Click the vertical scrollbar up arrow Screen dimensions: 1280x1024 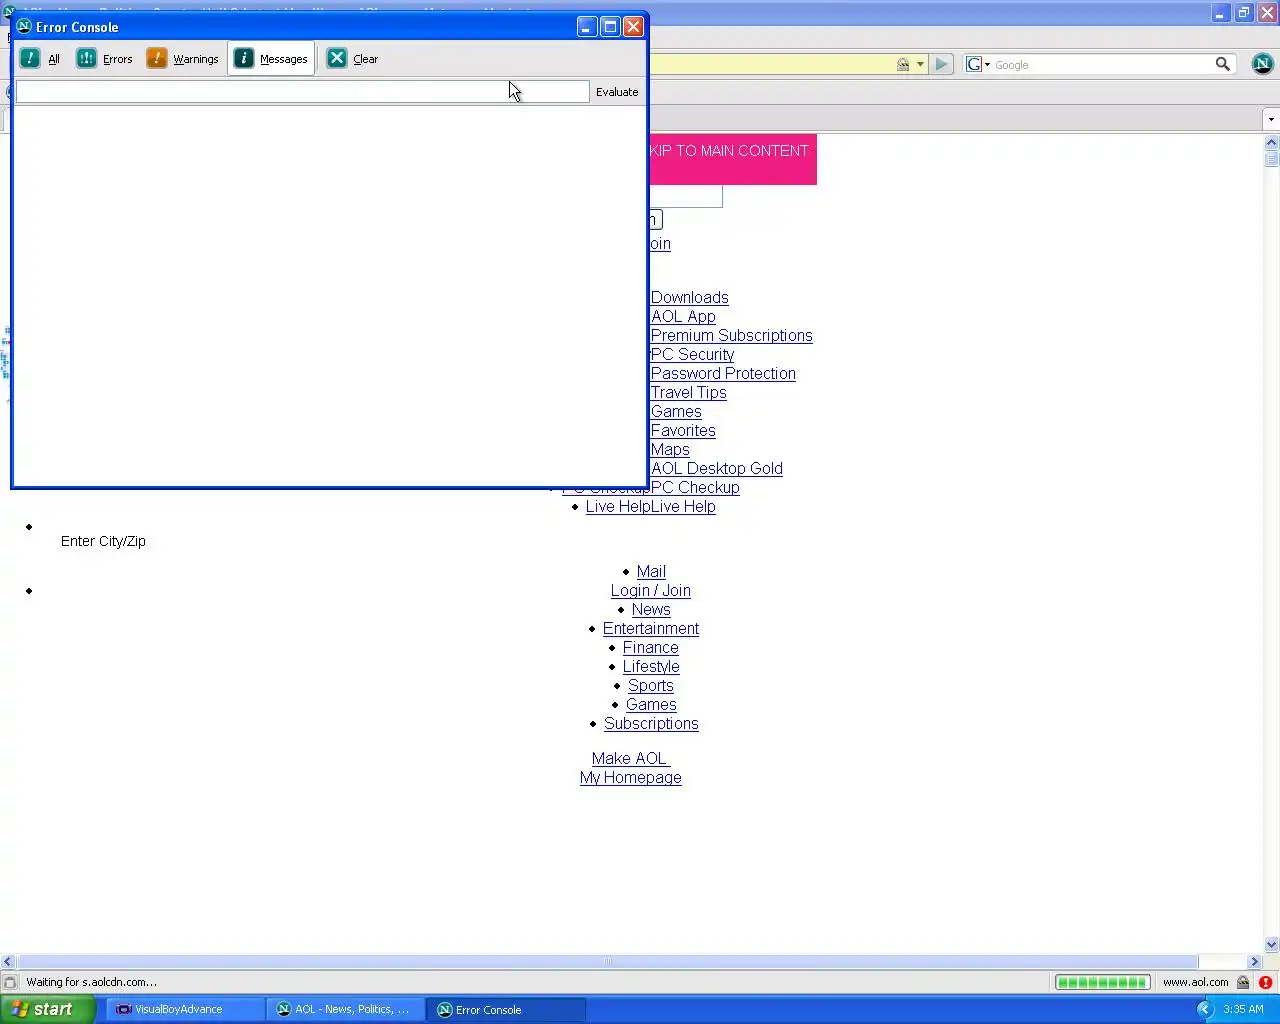click(x=1271, y=143)
